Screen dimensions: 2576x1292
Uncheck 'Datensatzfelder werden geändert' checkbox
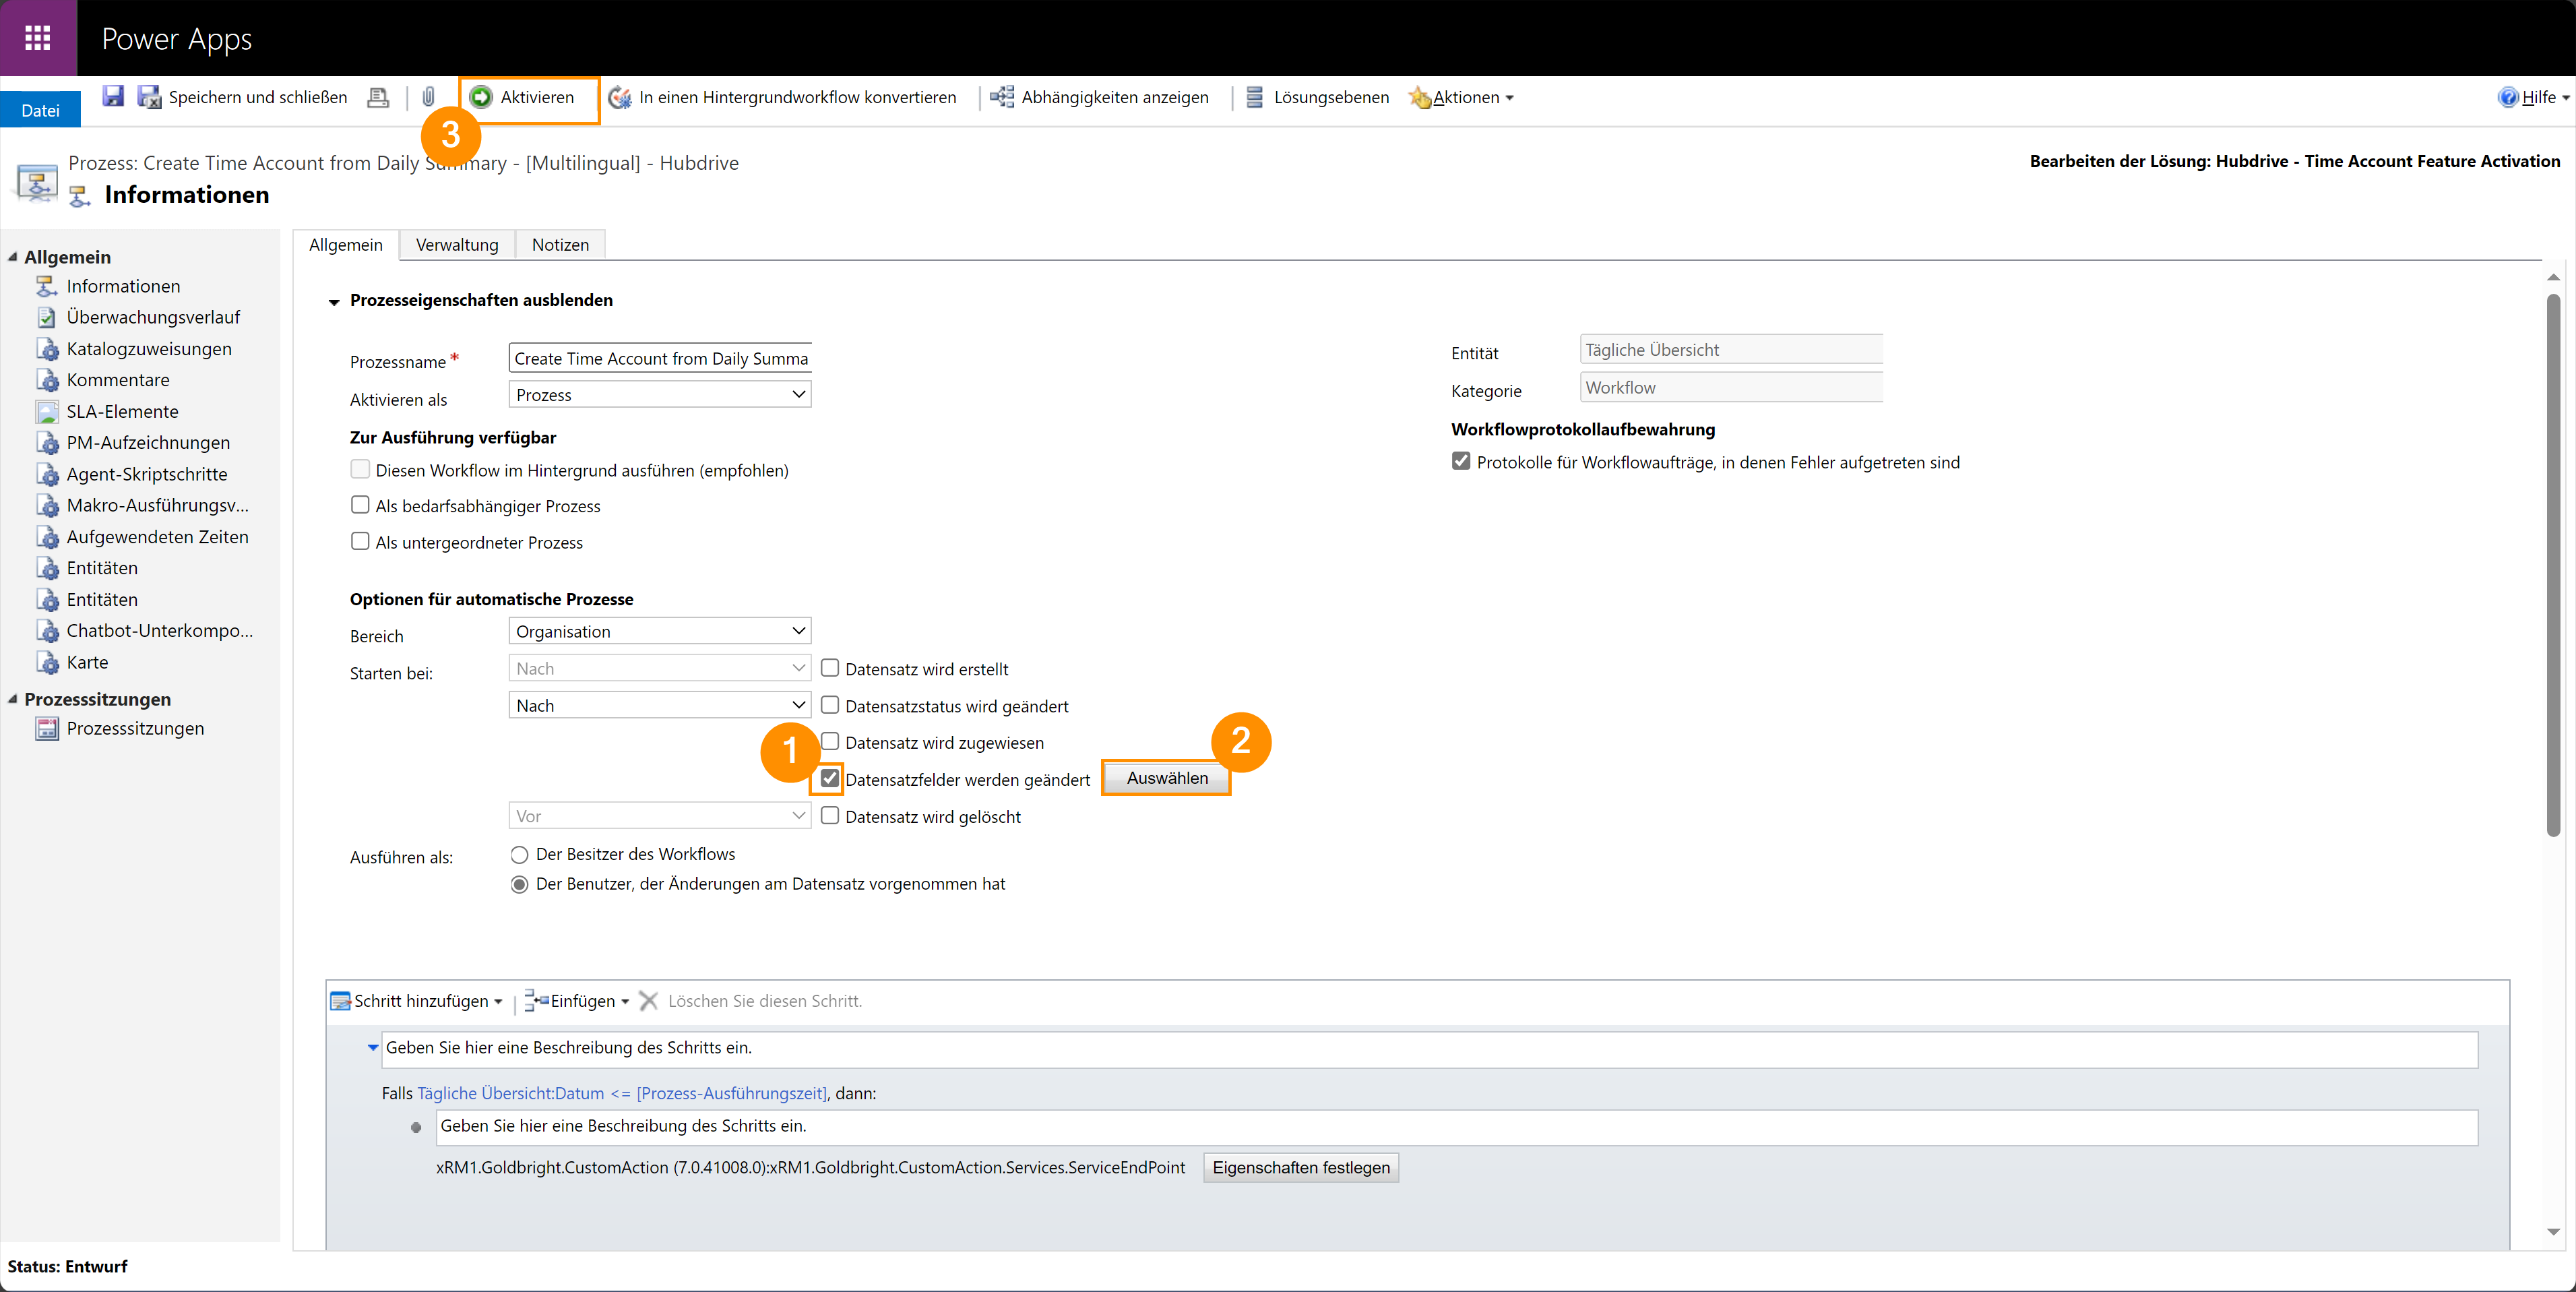coord(830,778)
